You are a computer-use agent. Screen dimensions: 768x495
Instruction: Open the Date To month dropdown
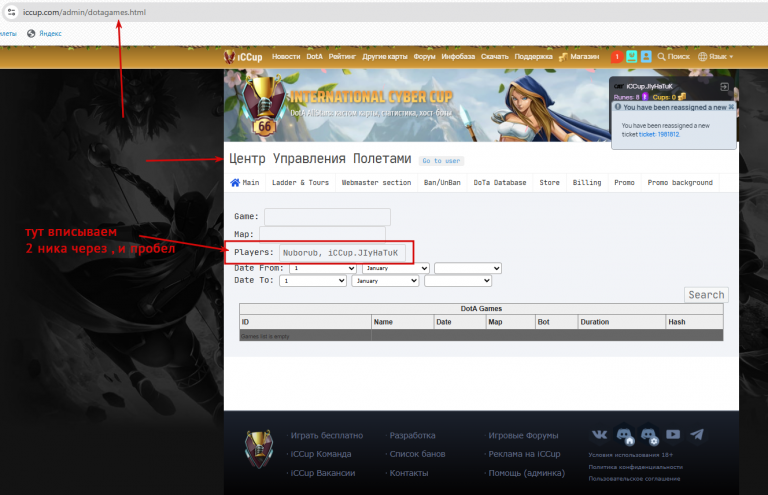[385, 281]
